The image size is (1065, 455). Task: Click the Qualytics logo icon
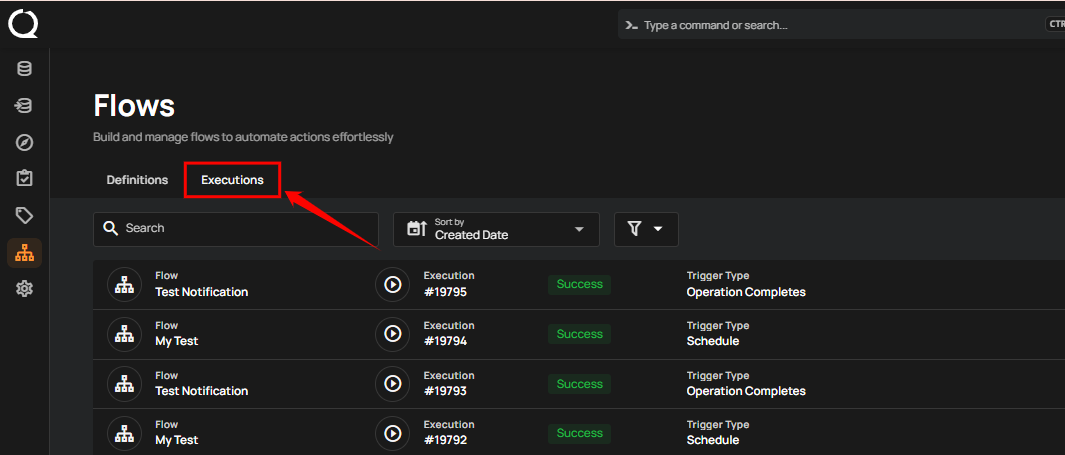tap(23, 23)
